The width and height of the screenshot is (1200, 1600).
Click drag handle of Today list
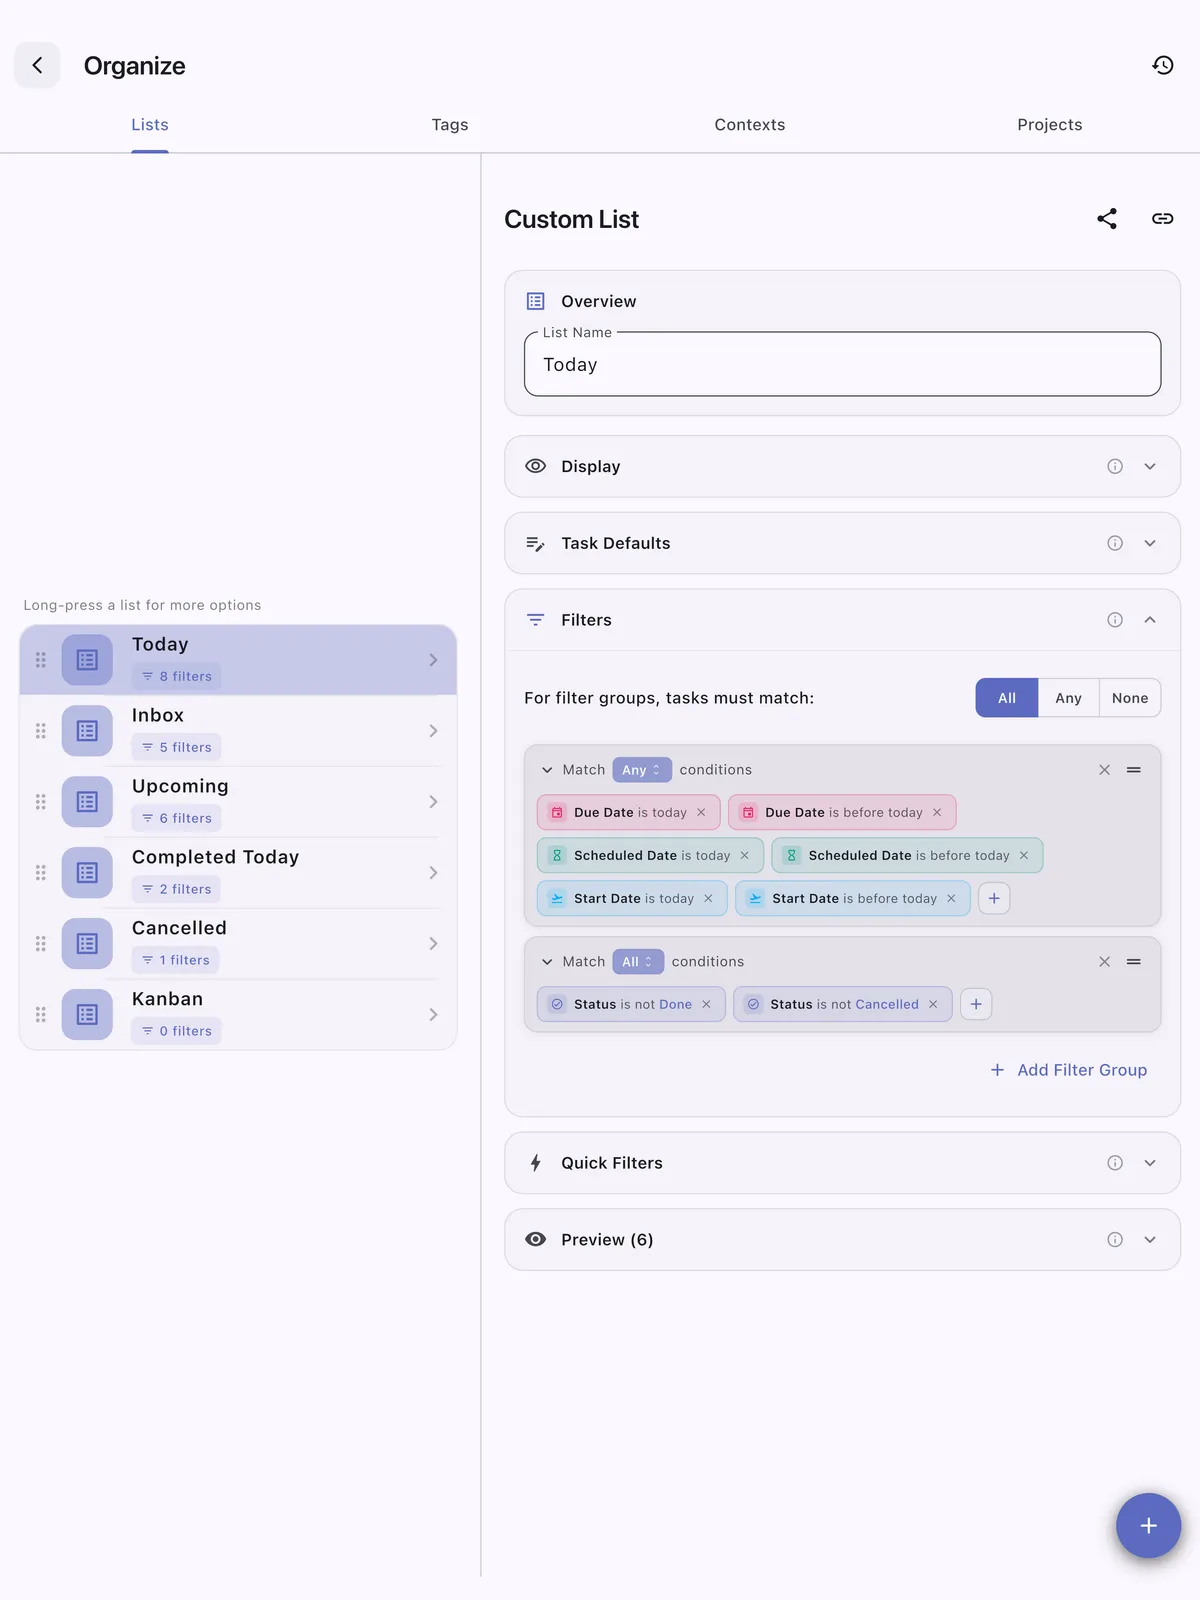tap(41, 660)
